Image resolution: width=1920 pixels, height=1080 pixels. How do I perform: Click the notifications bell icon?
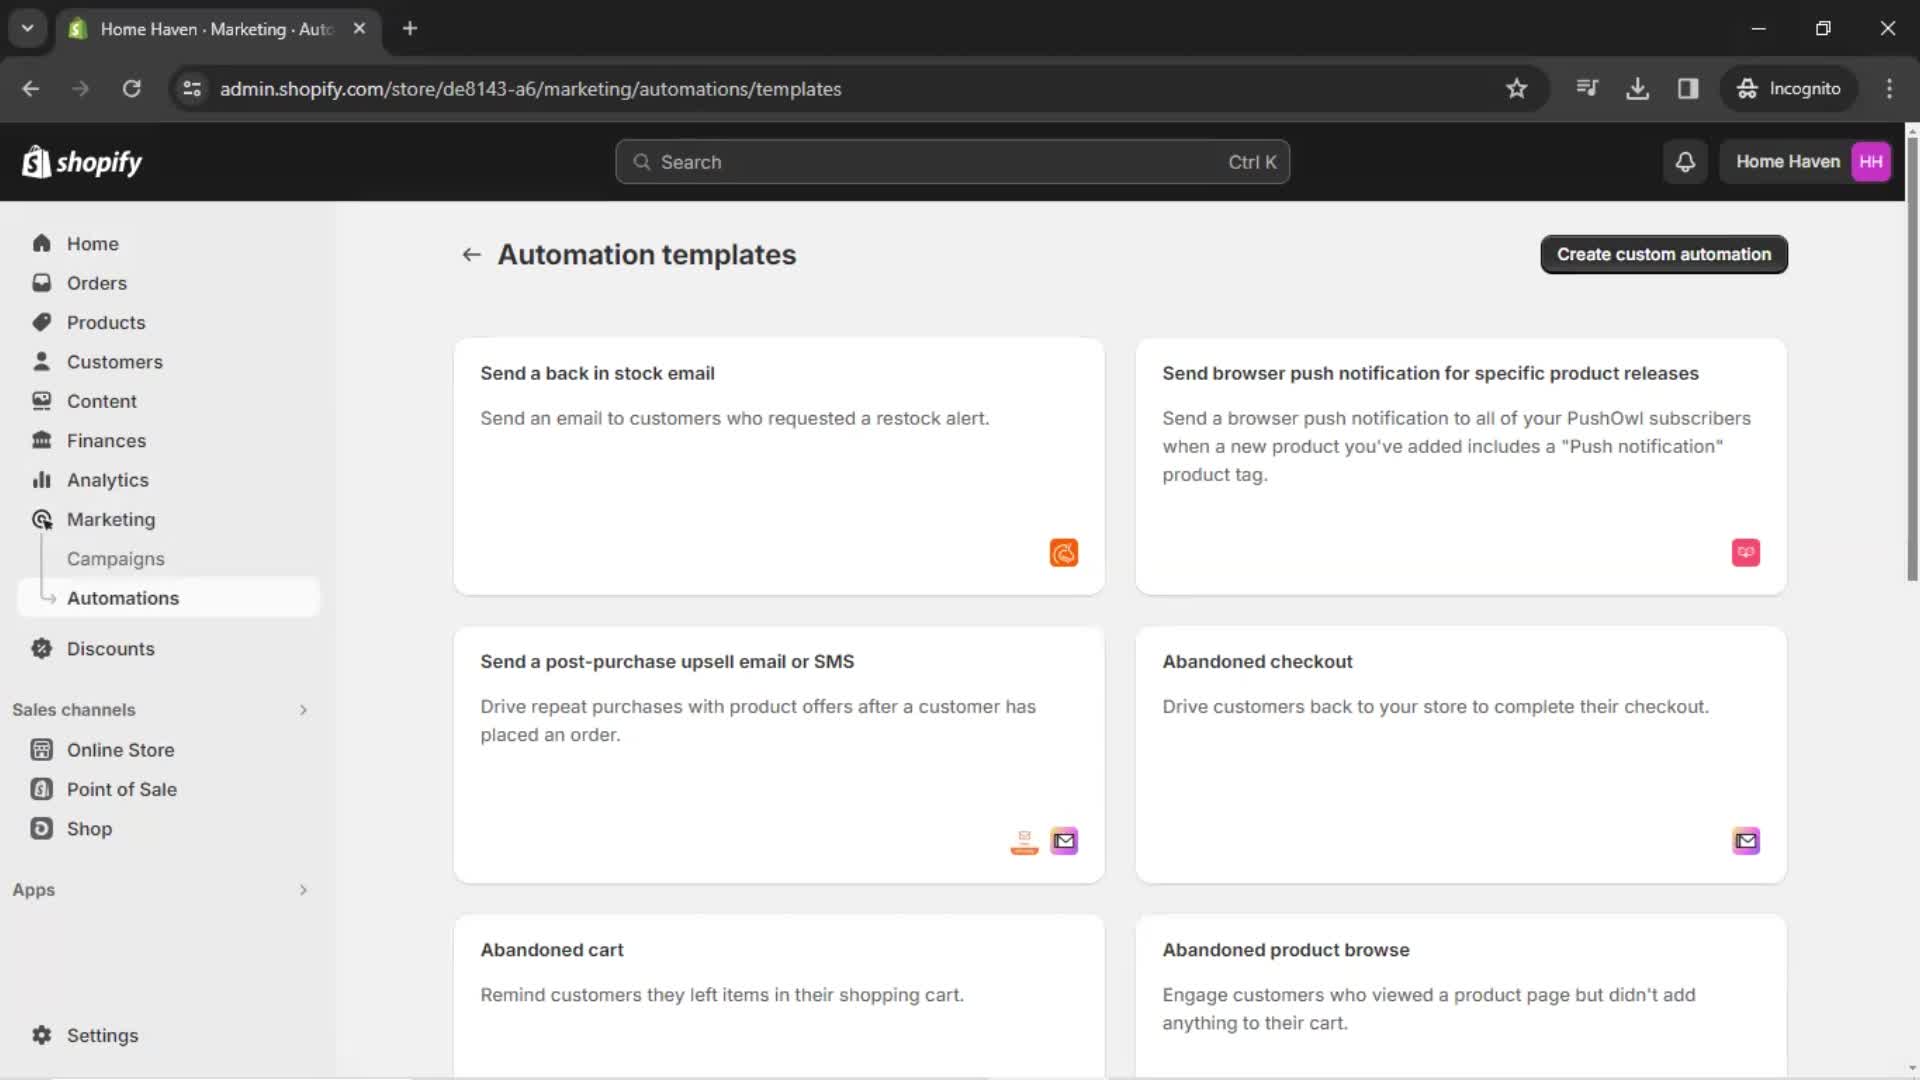coord(1687,161)
